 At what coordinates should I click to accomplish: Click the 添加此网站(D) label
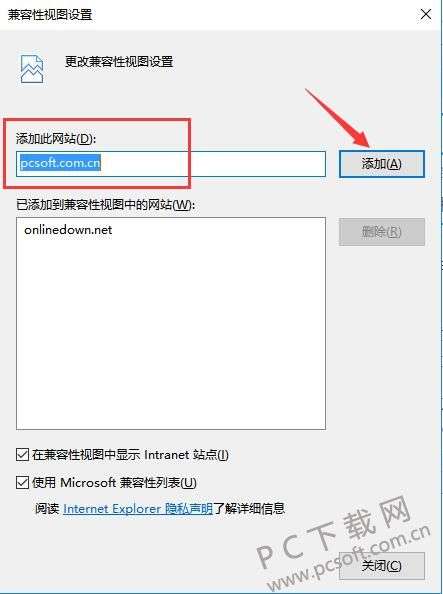56,139
